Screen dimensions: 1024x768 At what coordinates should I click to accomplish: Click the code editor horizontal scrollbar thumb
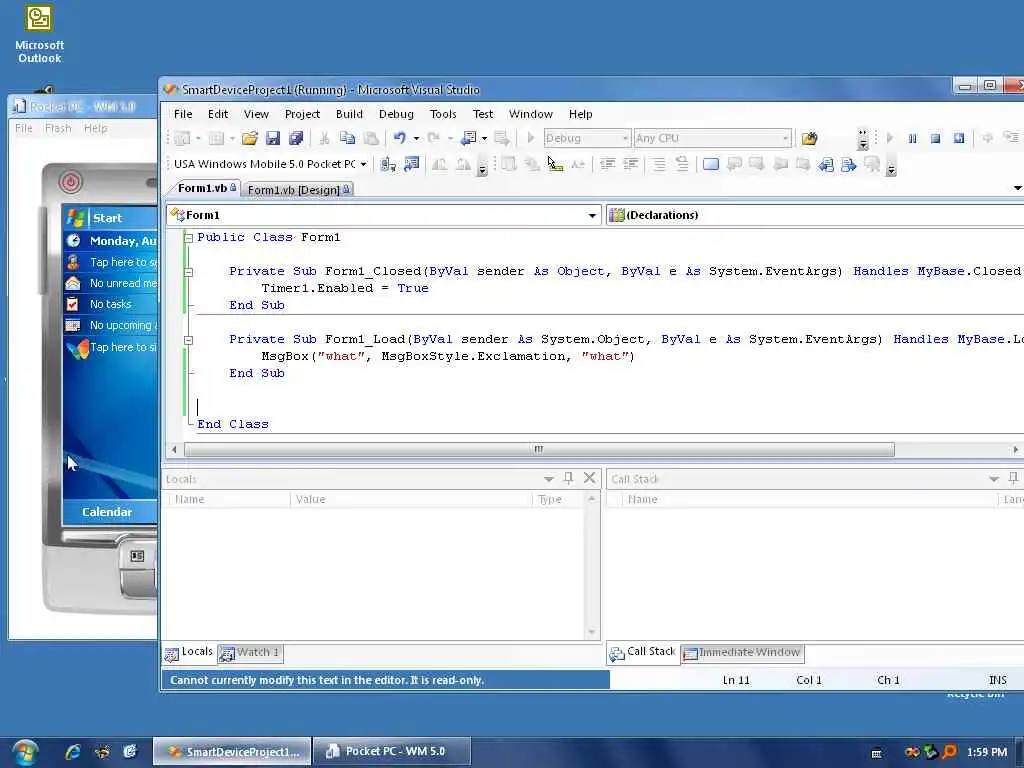(x=539, y=449)
